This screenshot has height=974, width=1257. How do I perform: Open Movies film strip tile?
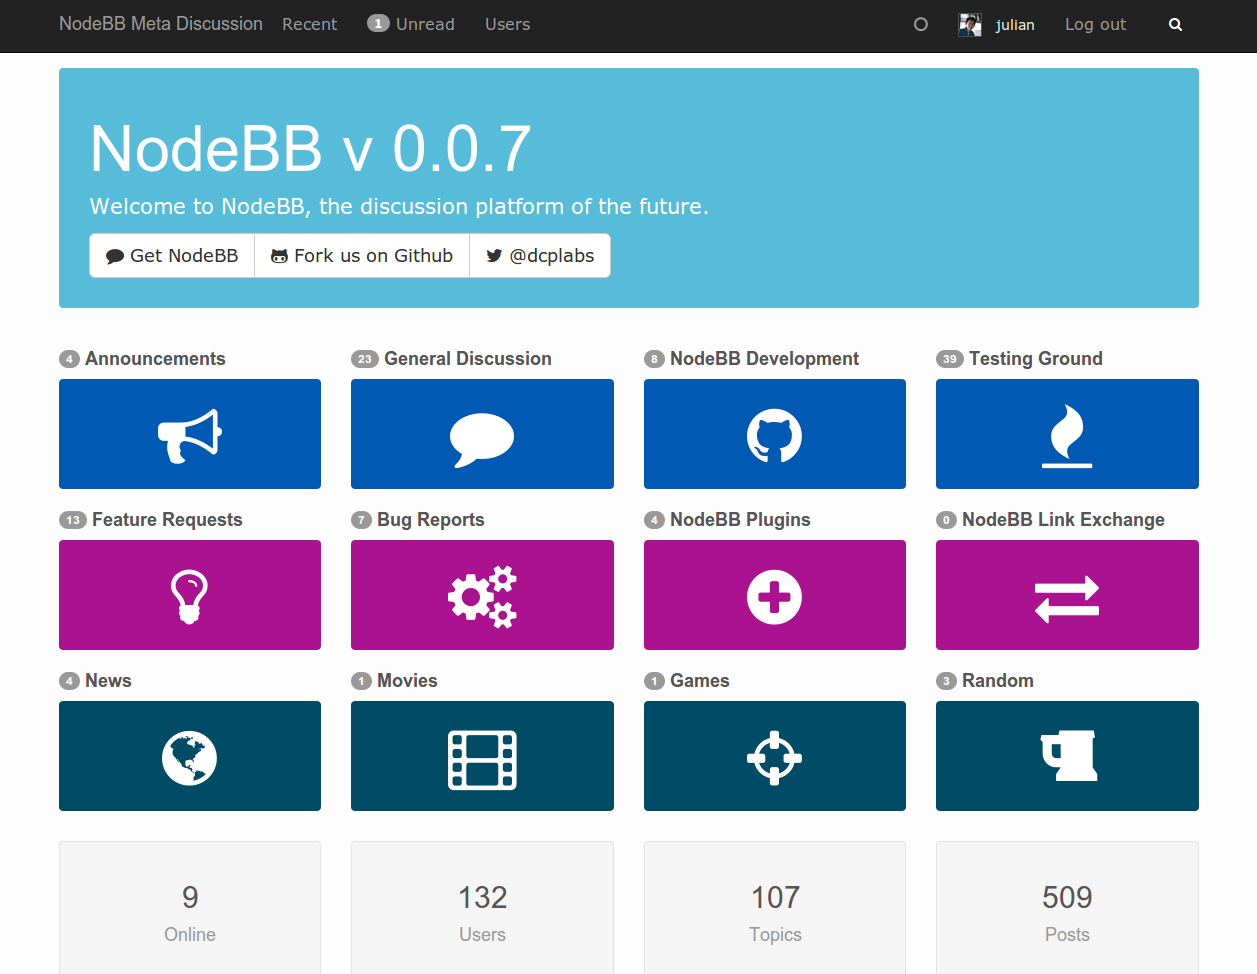(482, 756)
